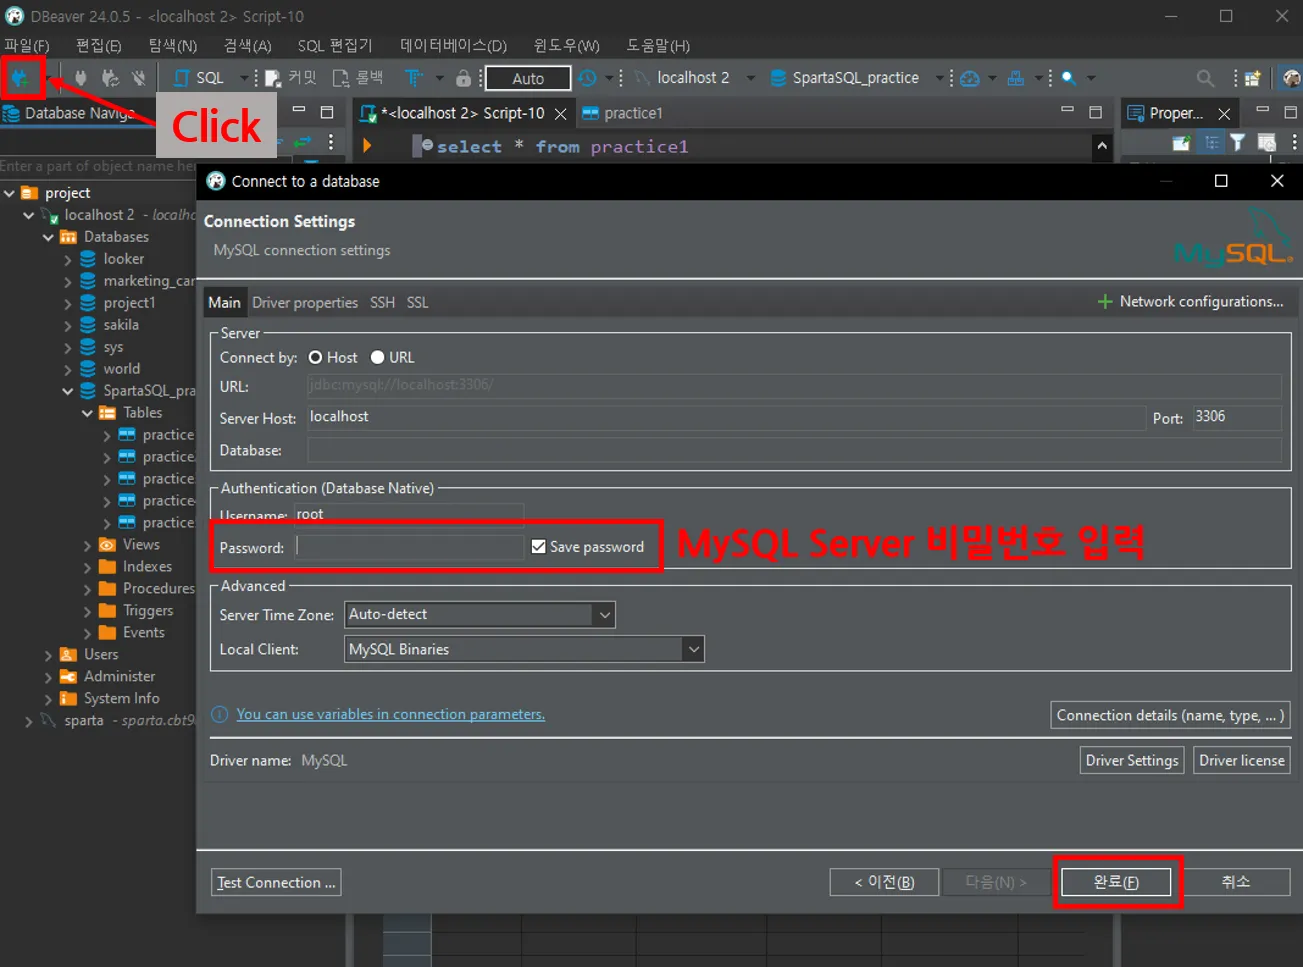This screenshot has height=967, width=1303.
Task: Open the dashboard gauge icon
Action: (970, 78)
